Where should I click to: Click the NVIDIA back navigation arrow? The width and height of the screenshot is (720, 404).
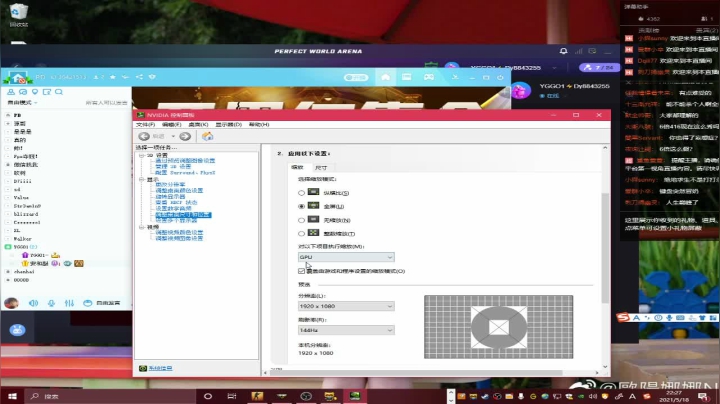[144, 136]
